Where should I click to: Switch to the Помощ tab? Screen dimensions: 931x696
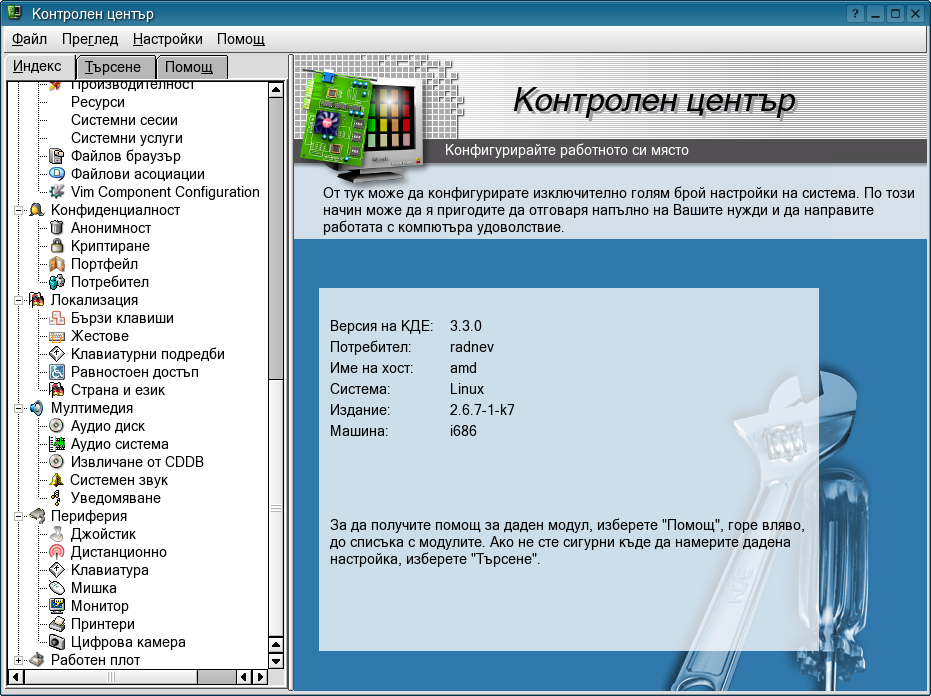pyautogui.click(x=189, y=68)
